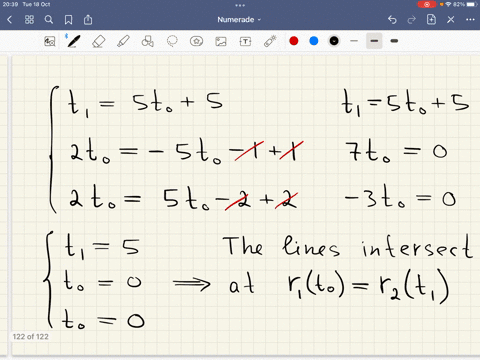Image resolution: width=480 pixels, height=360 pixels.
Task: Close the editing toolbar with the X icon
Action: (x=451, y=20)
